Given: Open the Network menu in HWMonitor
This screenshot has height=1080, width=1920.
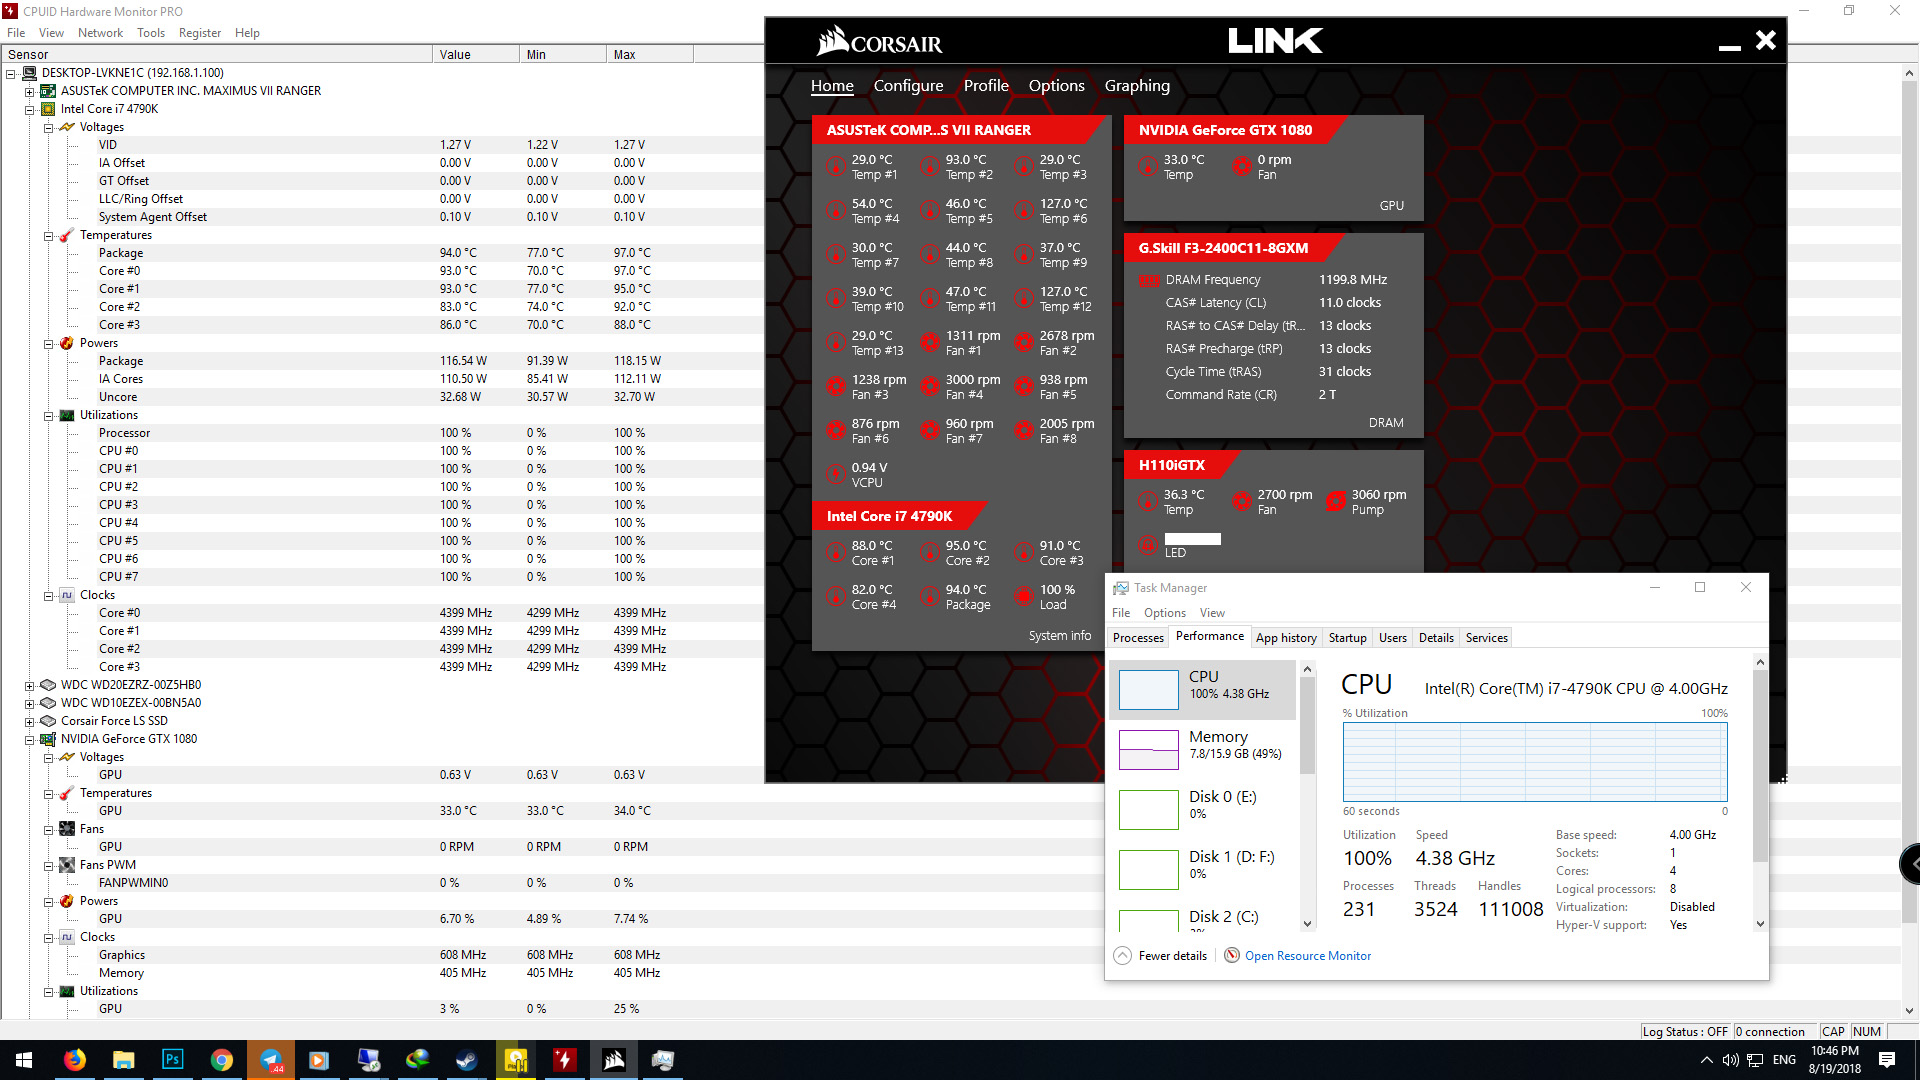Looking at the screenshot, I should click(x=100, y=33).
